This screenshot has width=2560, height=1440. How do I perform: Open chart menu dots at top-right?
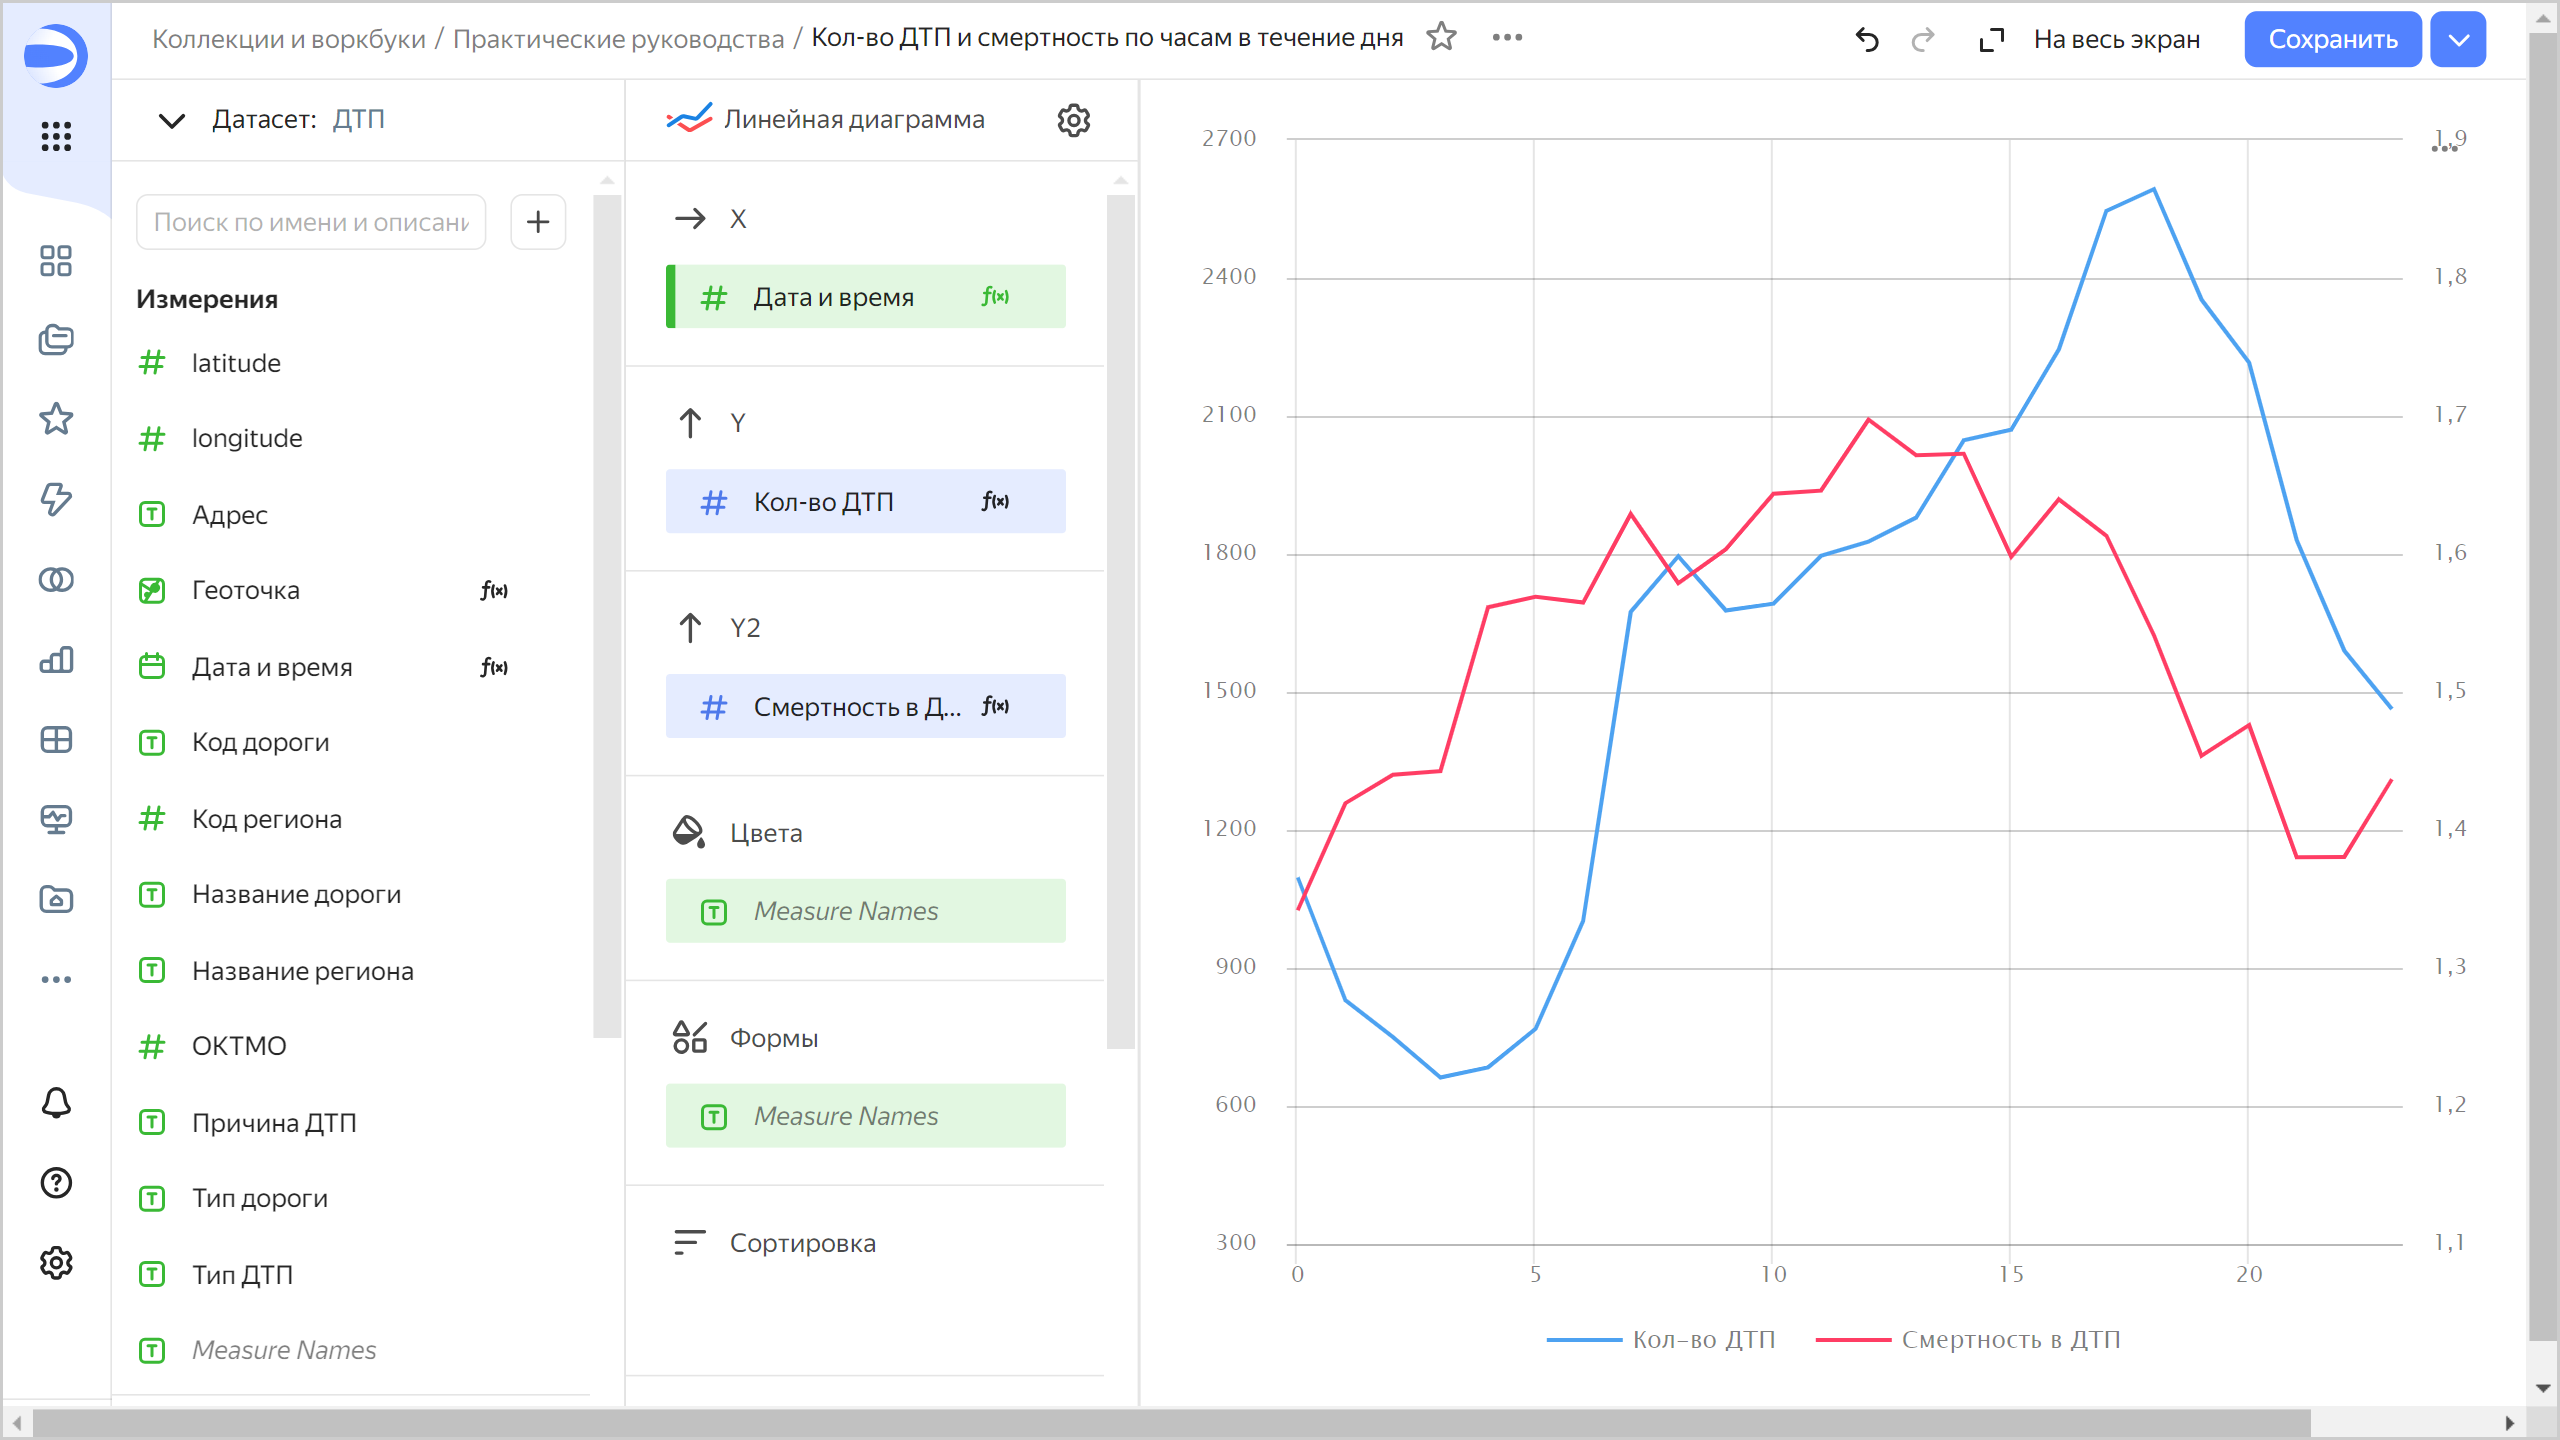(2444, 148)
